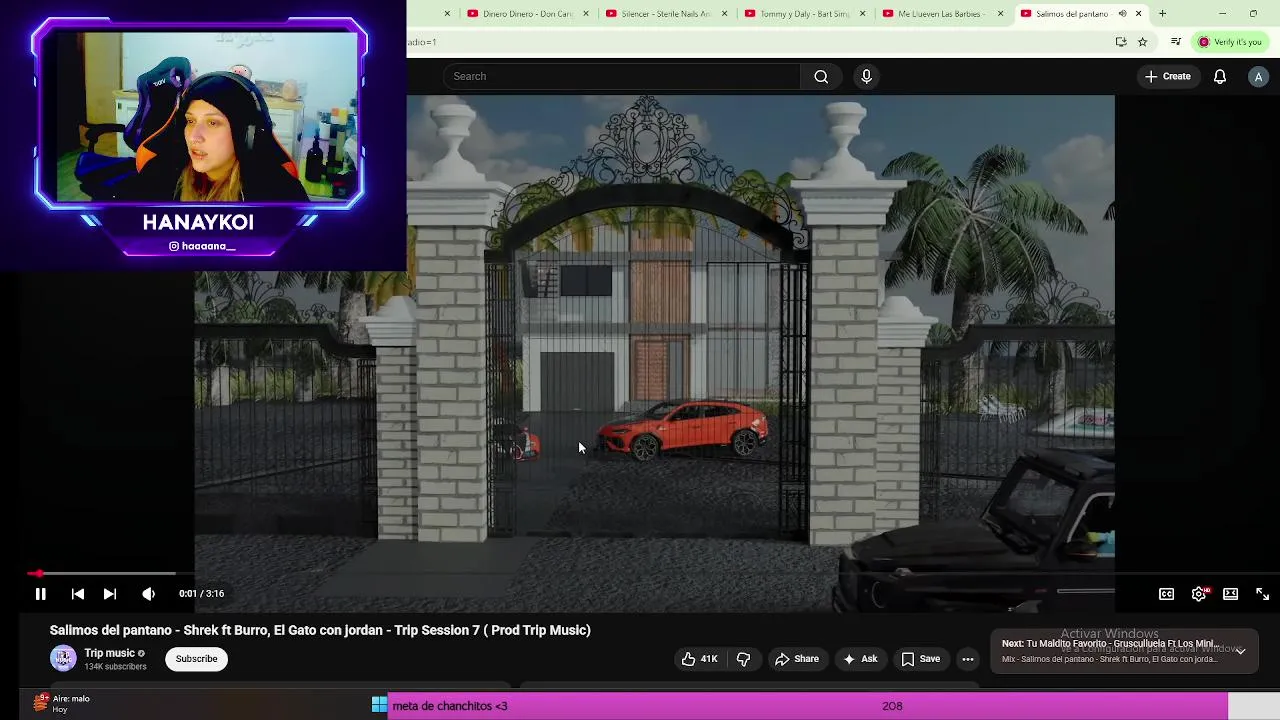
Task: Dislike the video
Action: point(743,659)
